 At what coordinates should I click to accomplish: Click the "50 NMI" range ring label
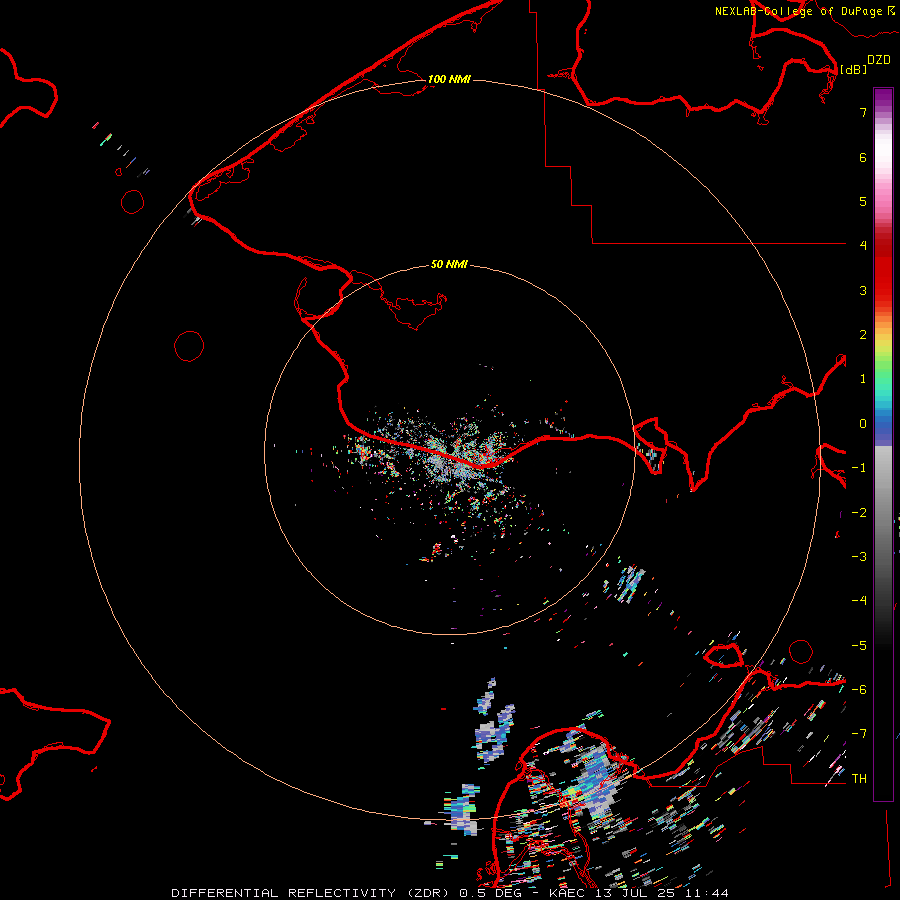449,264
